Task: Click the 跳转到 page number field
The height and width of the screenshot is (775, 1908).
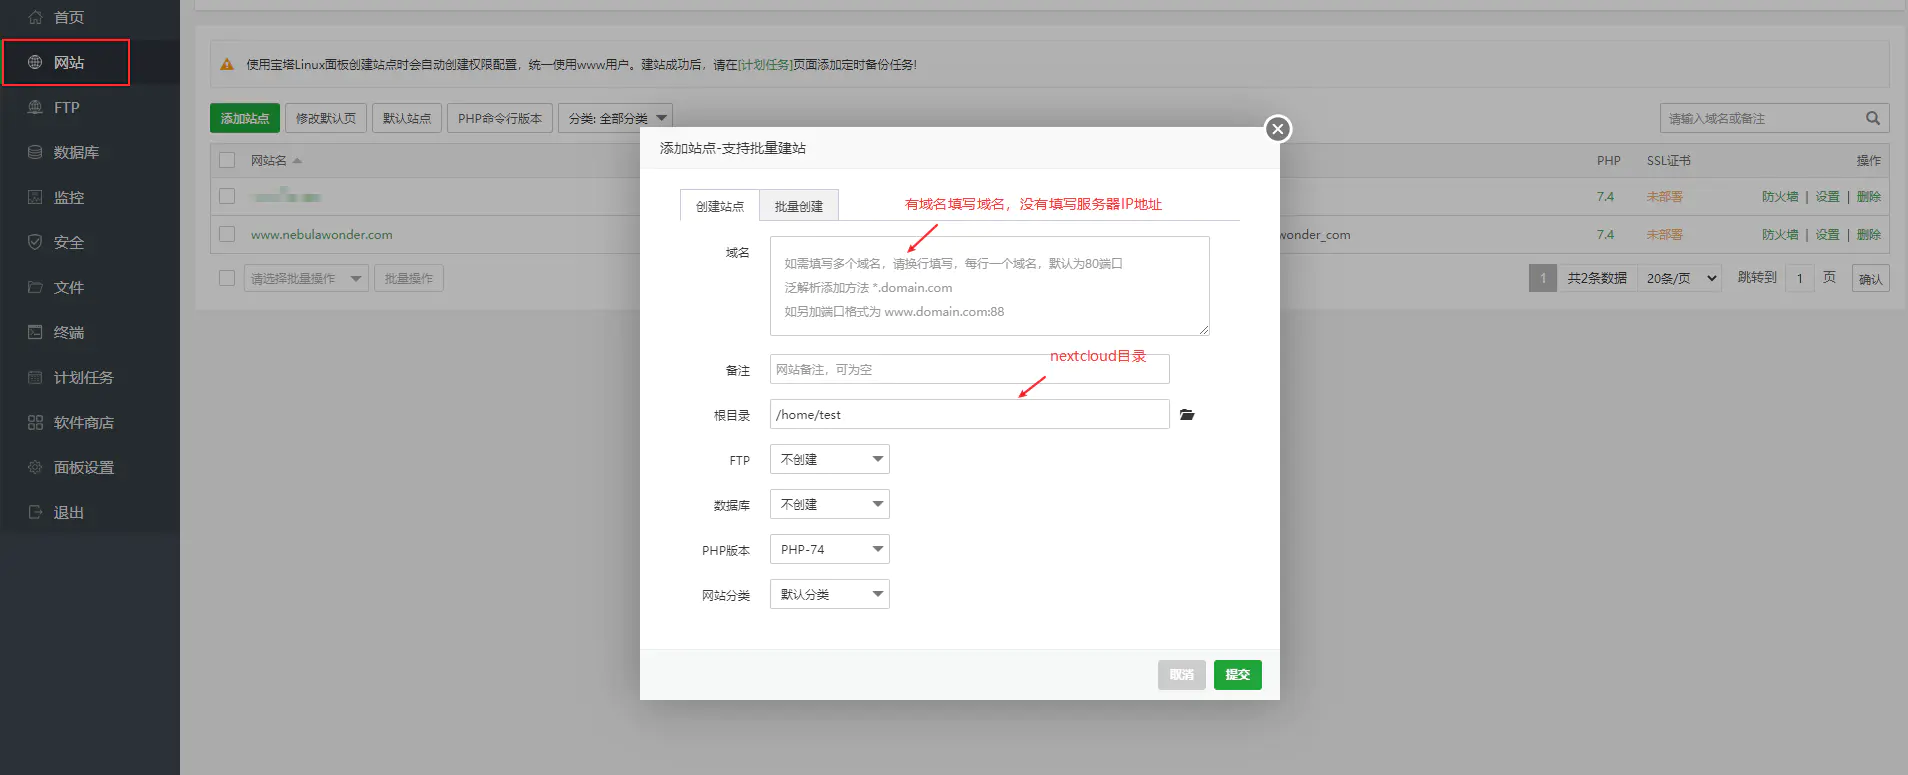Action: pyautogui.click(x=1800, y=278)
